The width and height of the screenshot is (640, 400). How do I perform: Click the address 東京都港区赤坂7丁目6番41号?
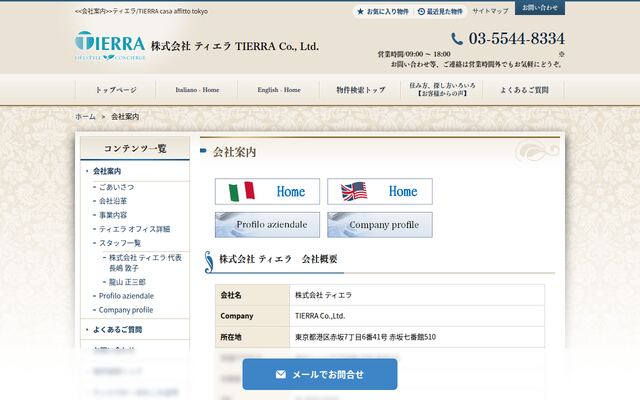341,337
